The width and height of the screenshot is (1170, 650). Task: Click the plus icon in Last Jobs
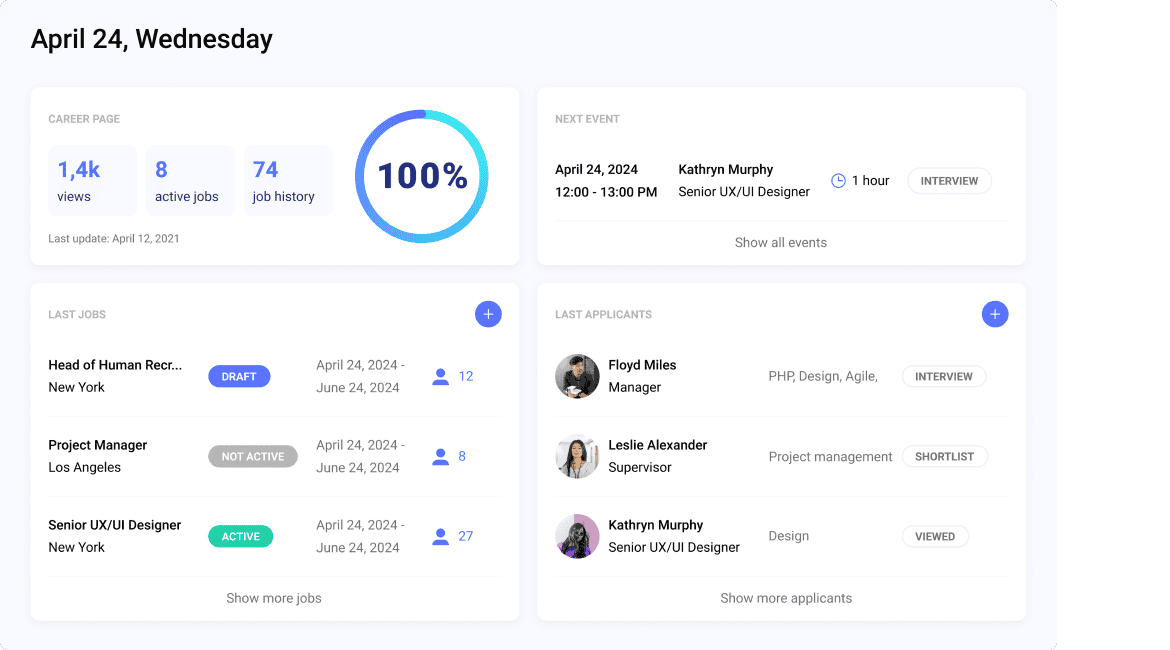point(488,314)
